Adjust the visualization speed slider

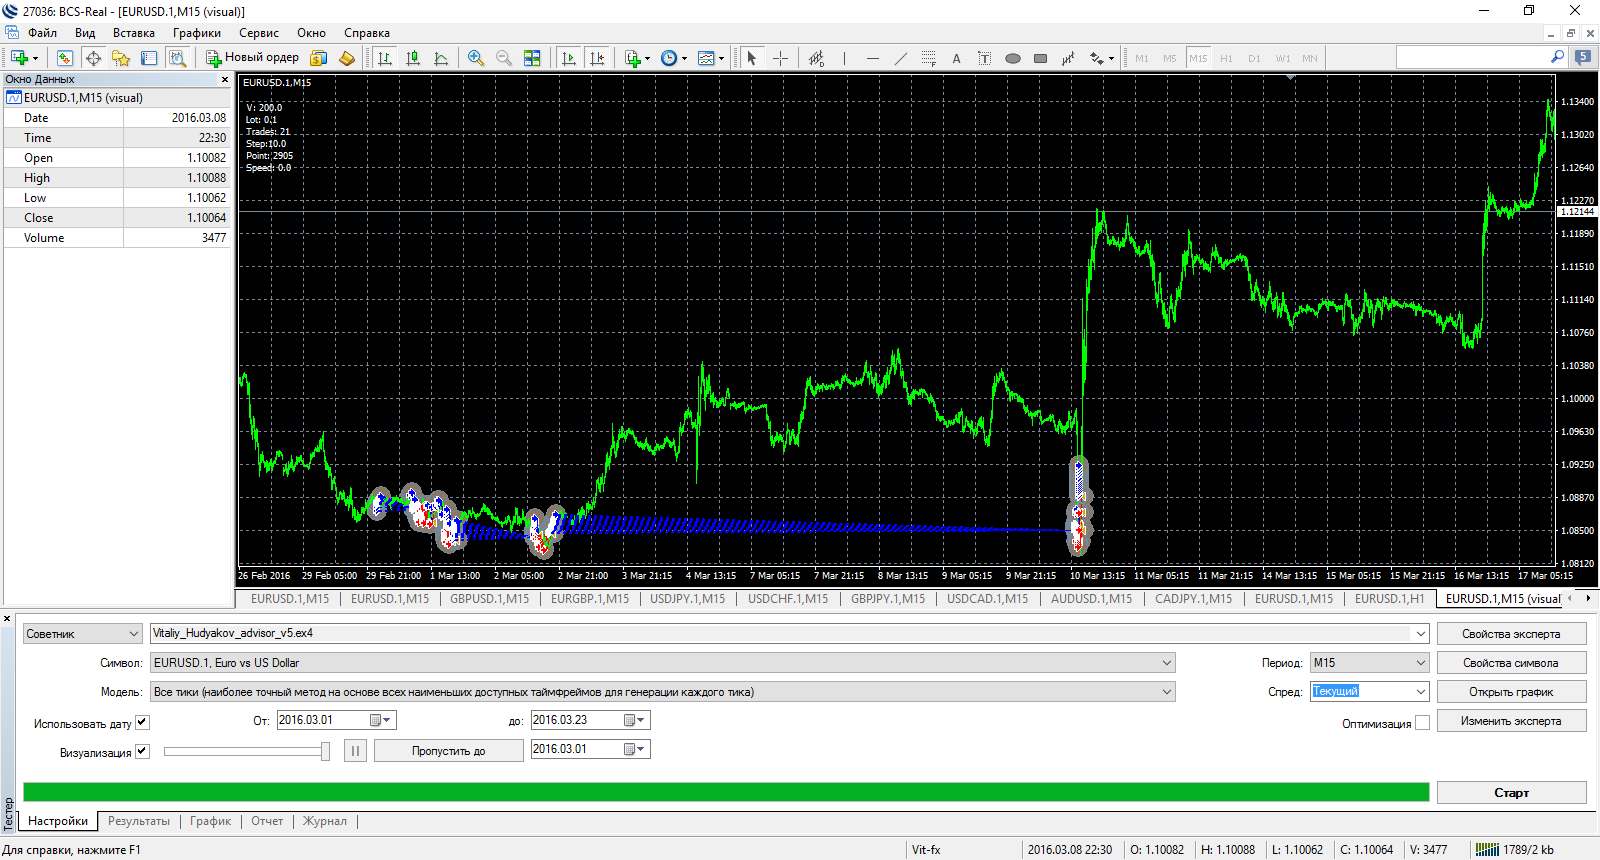[325, 751]
